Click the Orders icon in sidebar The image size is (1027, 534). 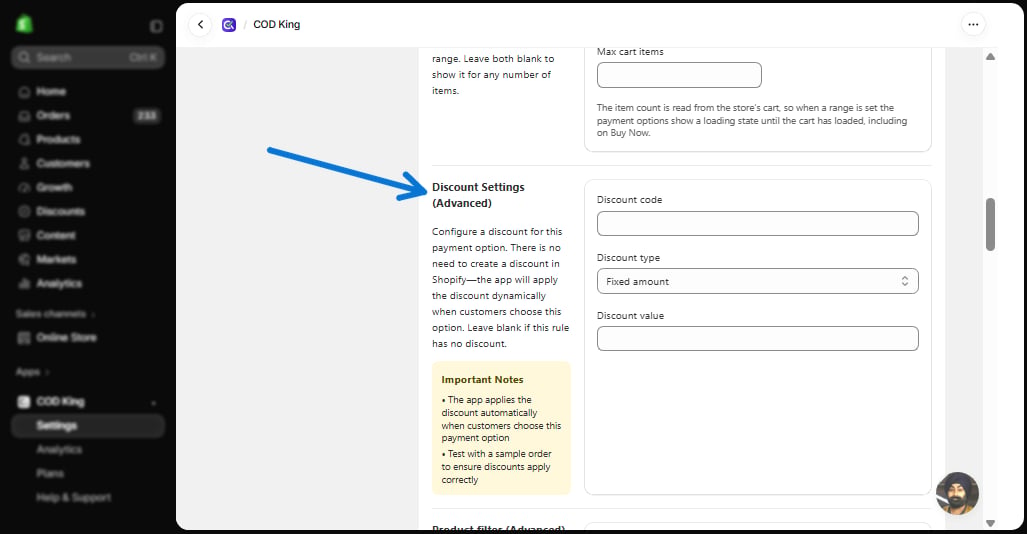(24, 116)
